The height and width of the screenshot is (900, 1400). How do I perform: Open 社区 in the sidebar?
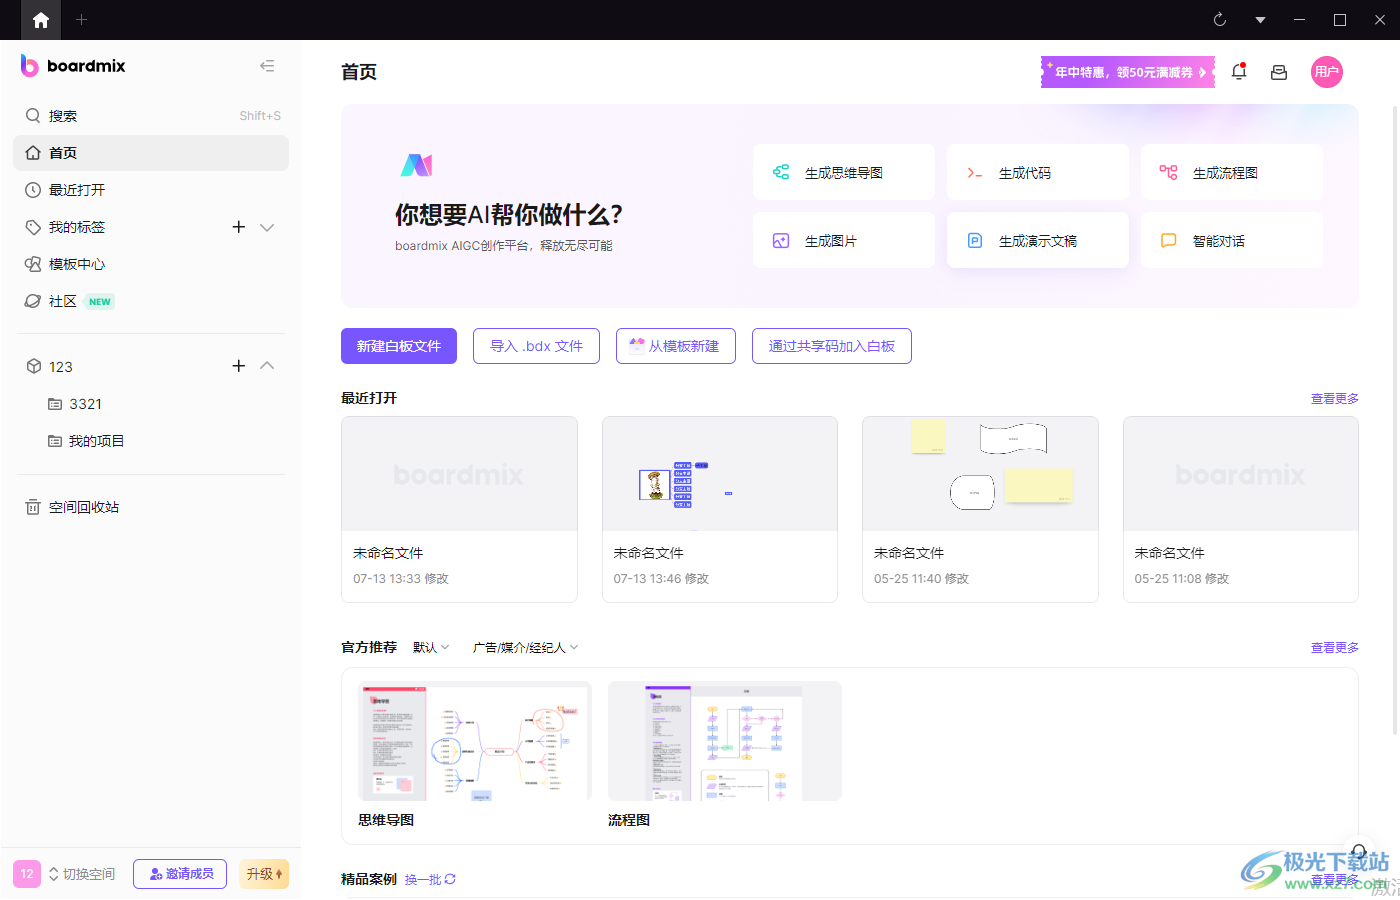(151, 301)
